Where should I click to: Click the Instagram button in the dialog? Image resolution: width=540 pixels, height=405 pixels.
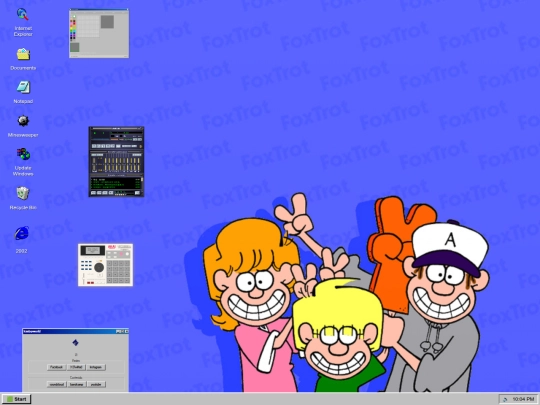pyautogui.click(x=96, y=367)
